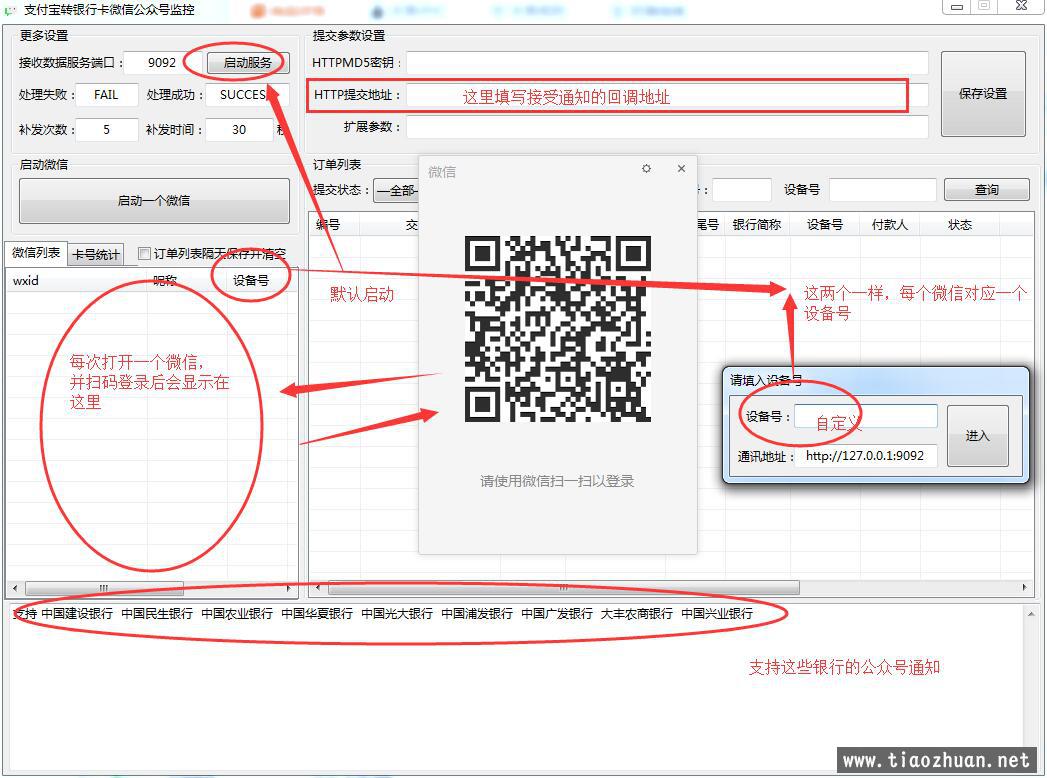Click the order table horizontal scrollbar thumb
1047x778 pixels.
(x=564, y=588)
